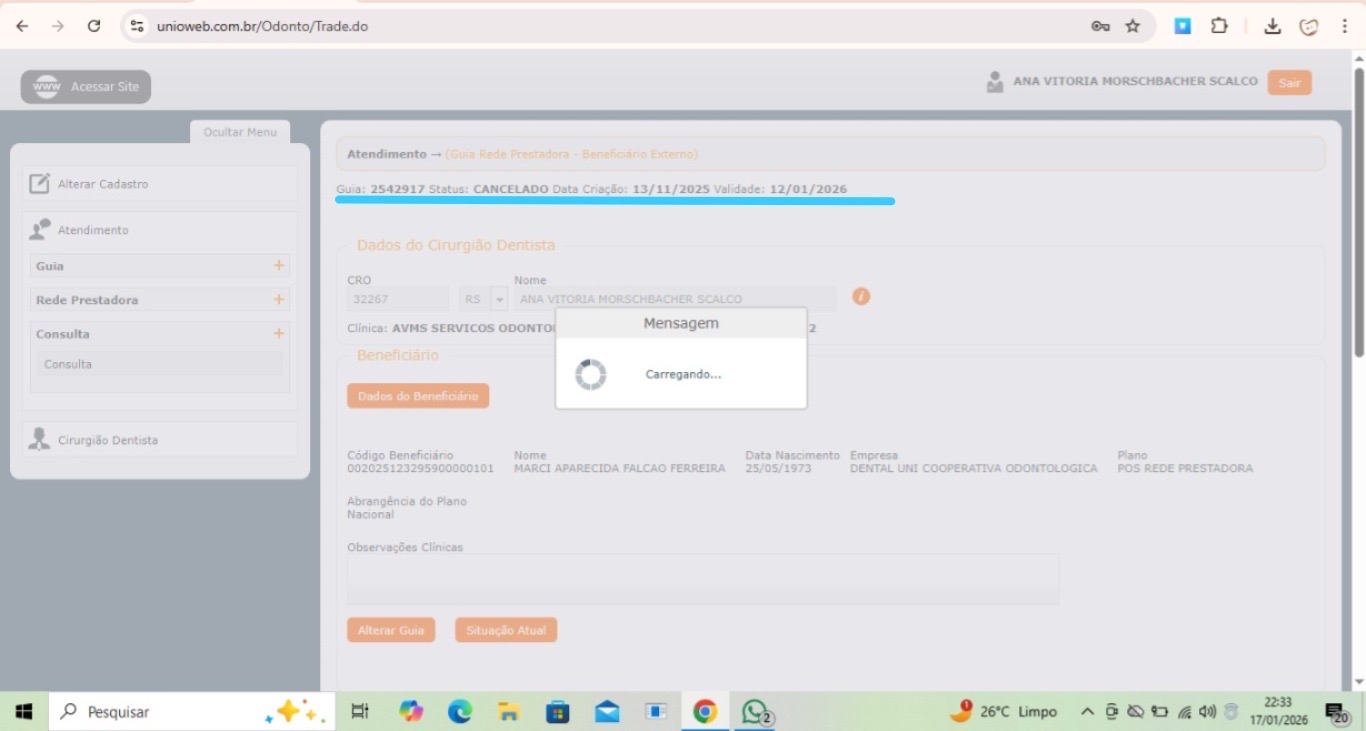
Task: Click the CANCELADO status text
Action: pyautogui.click(x=510, y=189)
